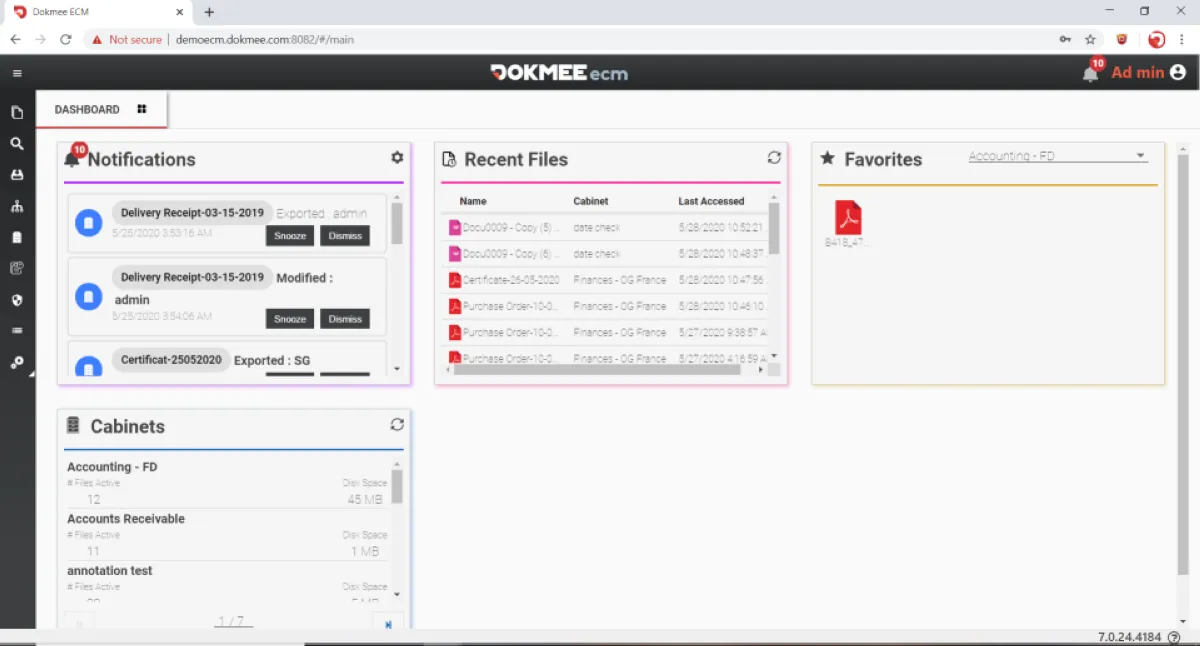Click the Cabinets page number 1 / 7 field
Viewport: 1200px width, 646px height.
pyautogui.click(x=234, y=622)
